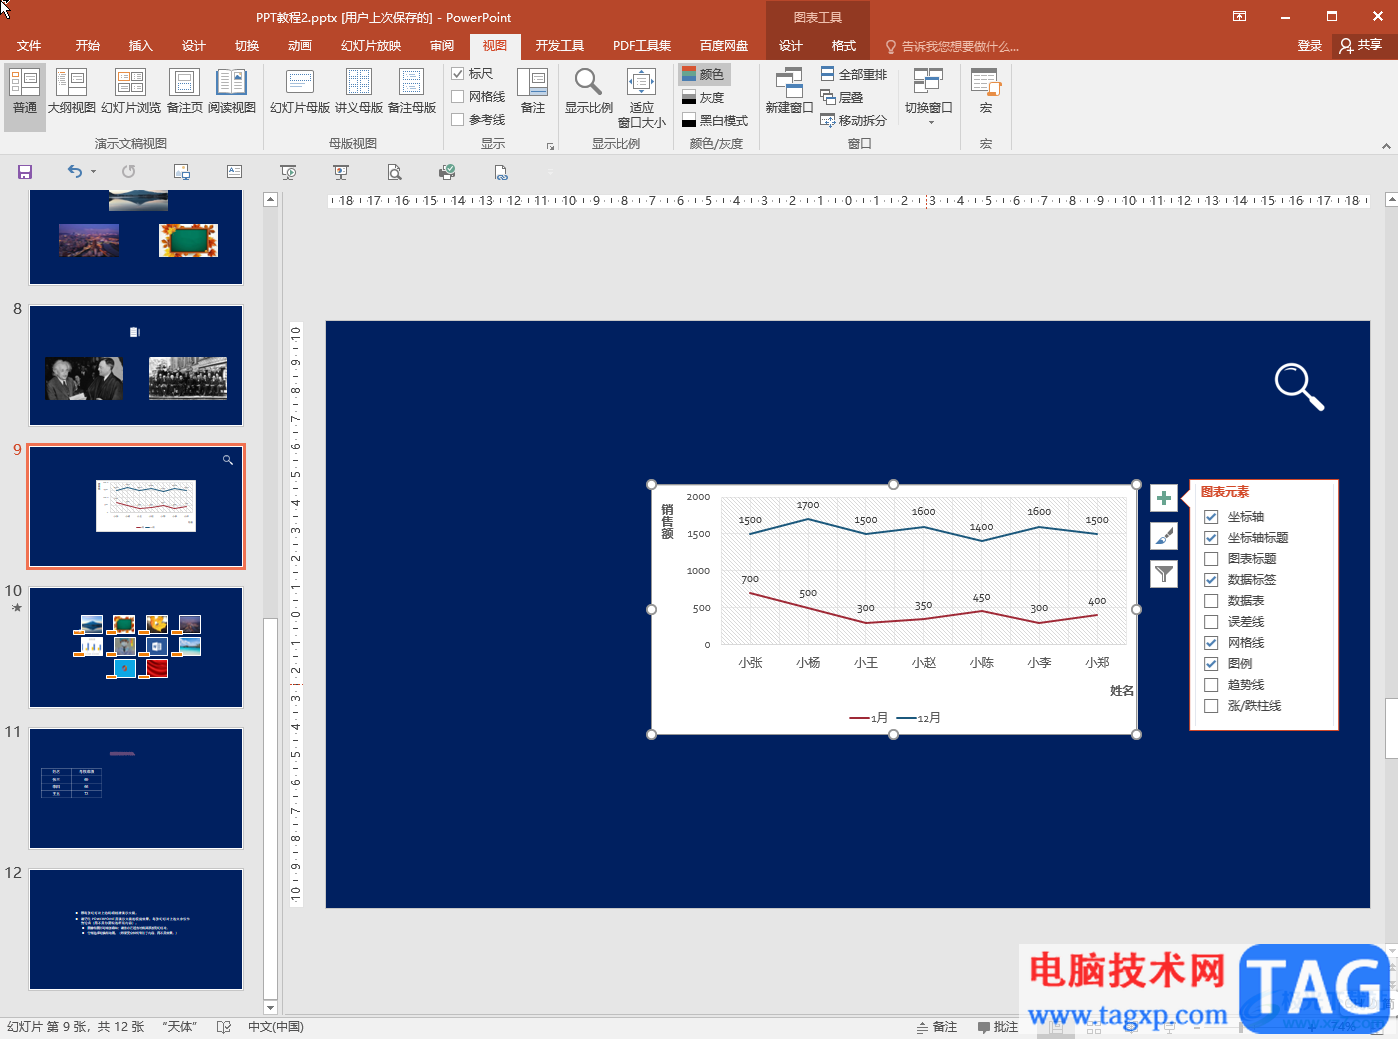Collapse the ribbon with chevron

point(1386,146)
